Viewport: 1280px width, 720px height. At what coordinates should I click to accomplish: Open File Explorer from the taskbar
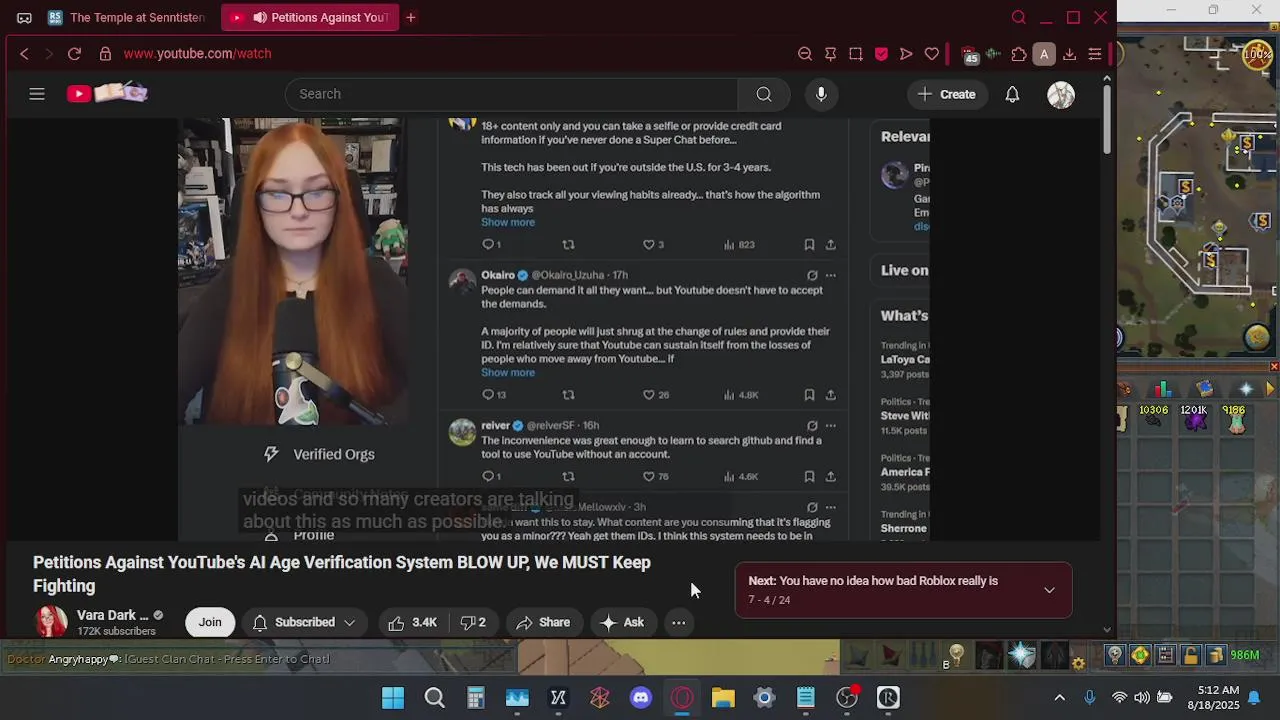(723, 698)
